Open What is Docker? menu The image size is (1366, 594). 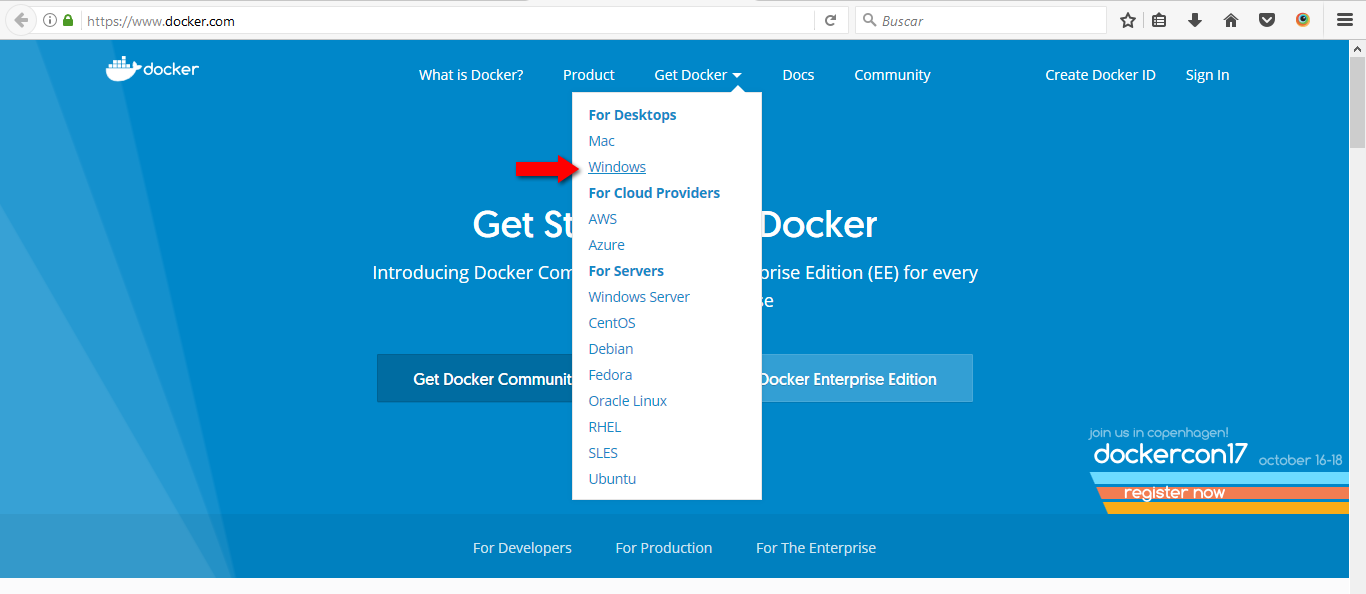click(x=471, y=75)
